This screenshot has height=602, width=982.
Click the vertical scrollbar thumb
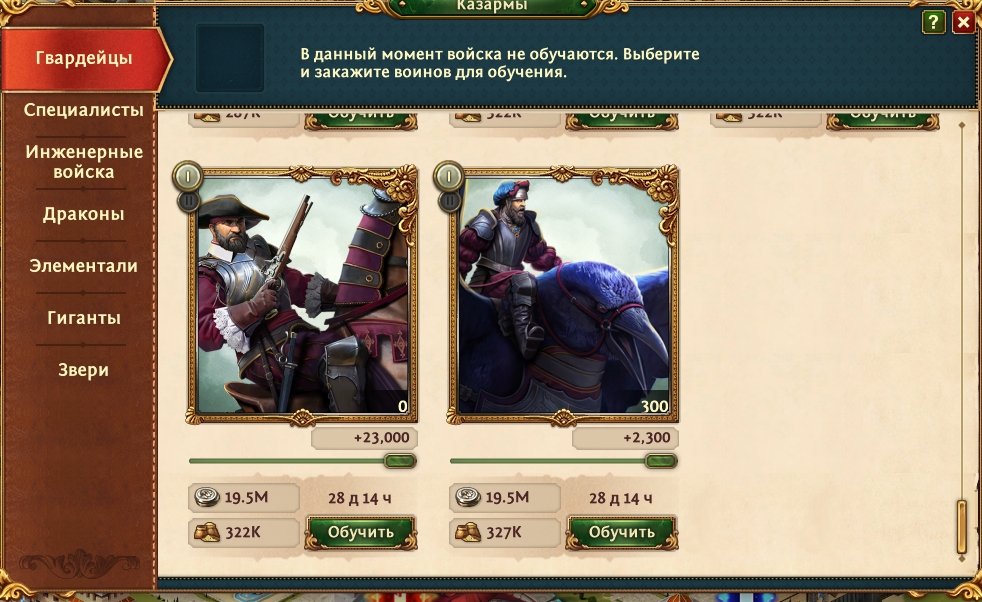[962, 527]
